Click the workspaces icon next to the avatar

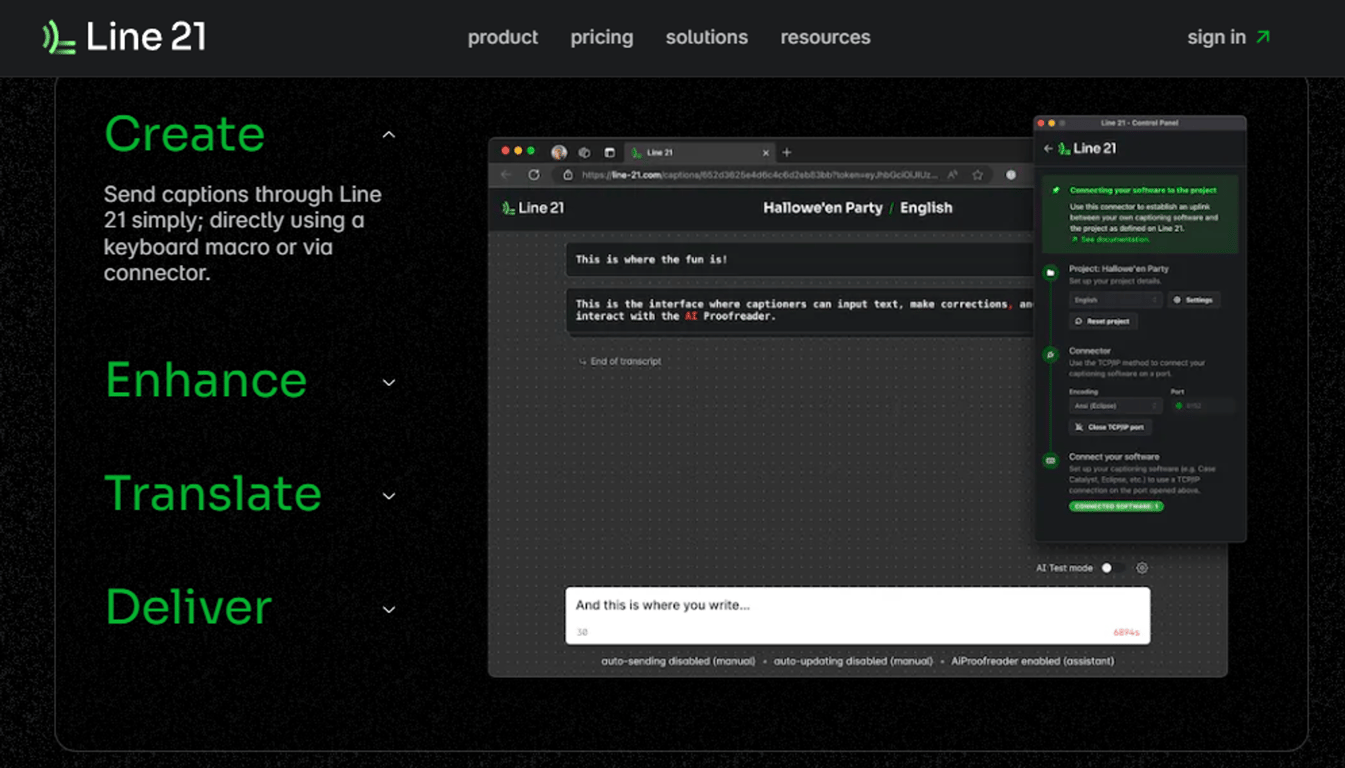[585, 153]
